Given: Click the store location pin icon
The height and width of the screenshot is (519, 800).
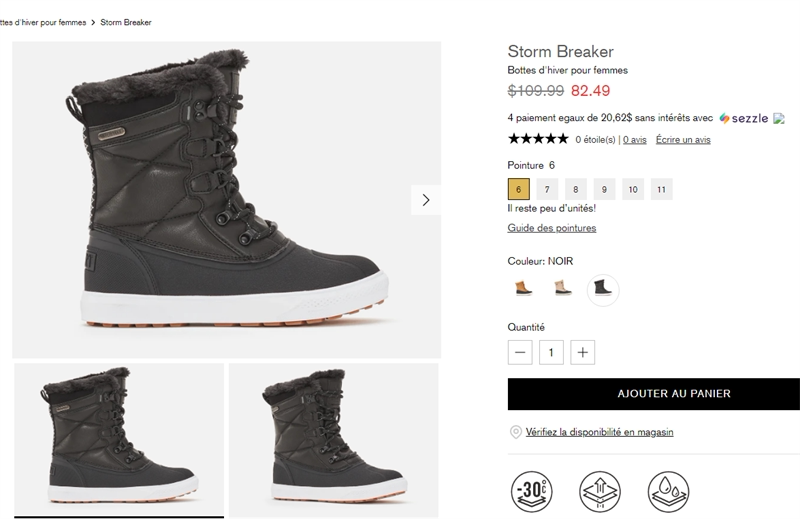Looking at the screenshot, I should [516, 432].
